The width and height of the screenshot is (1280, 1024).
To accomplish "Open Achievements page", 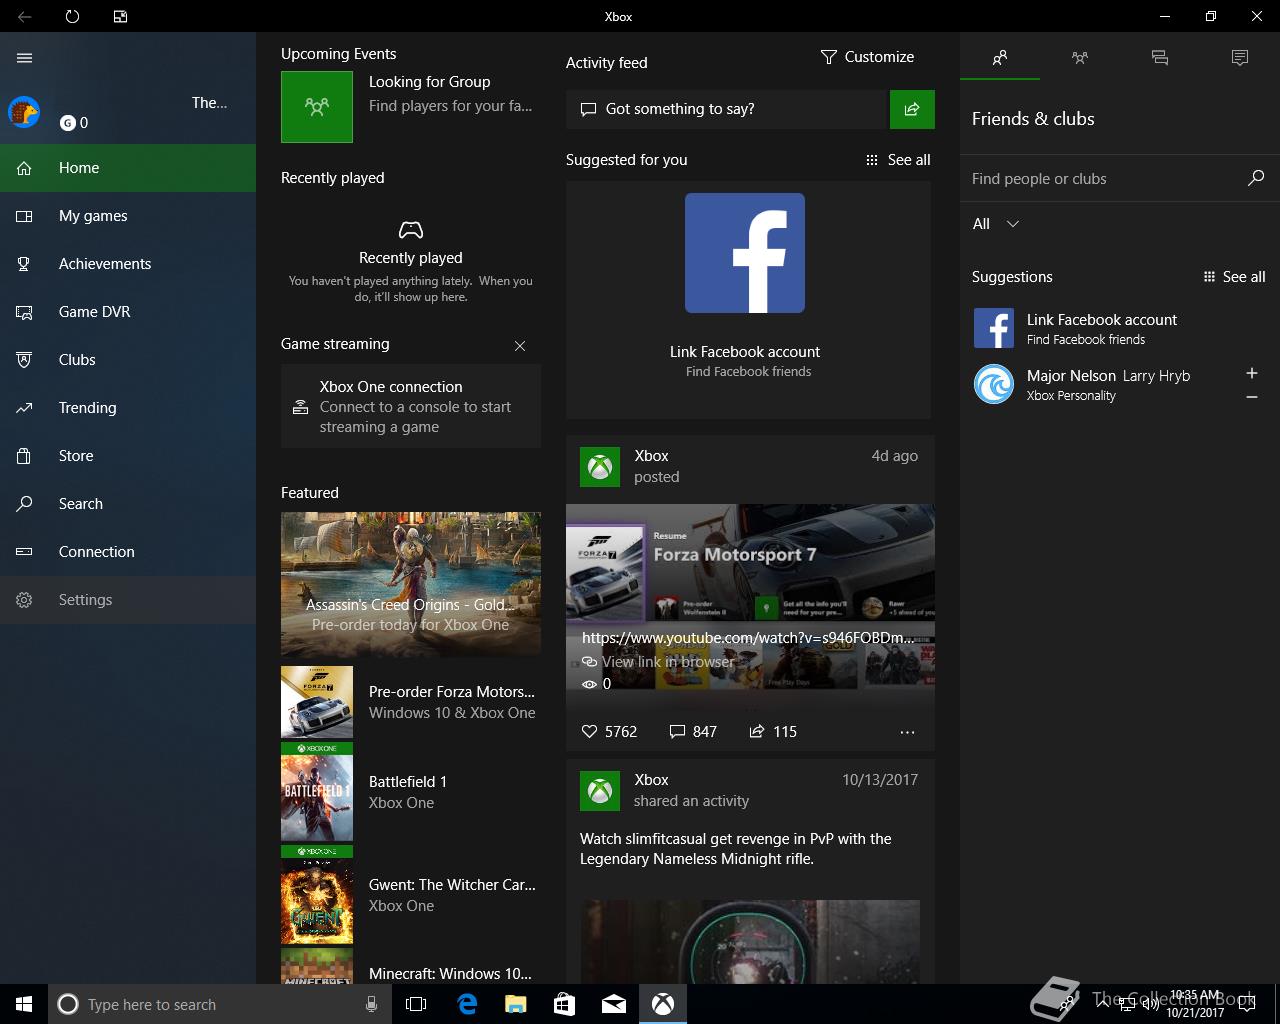I will coord(128,264).
